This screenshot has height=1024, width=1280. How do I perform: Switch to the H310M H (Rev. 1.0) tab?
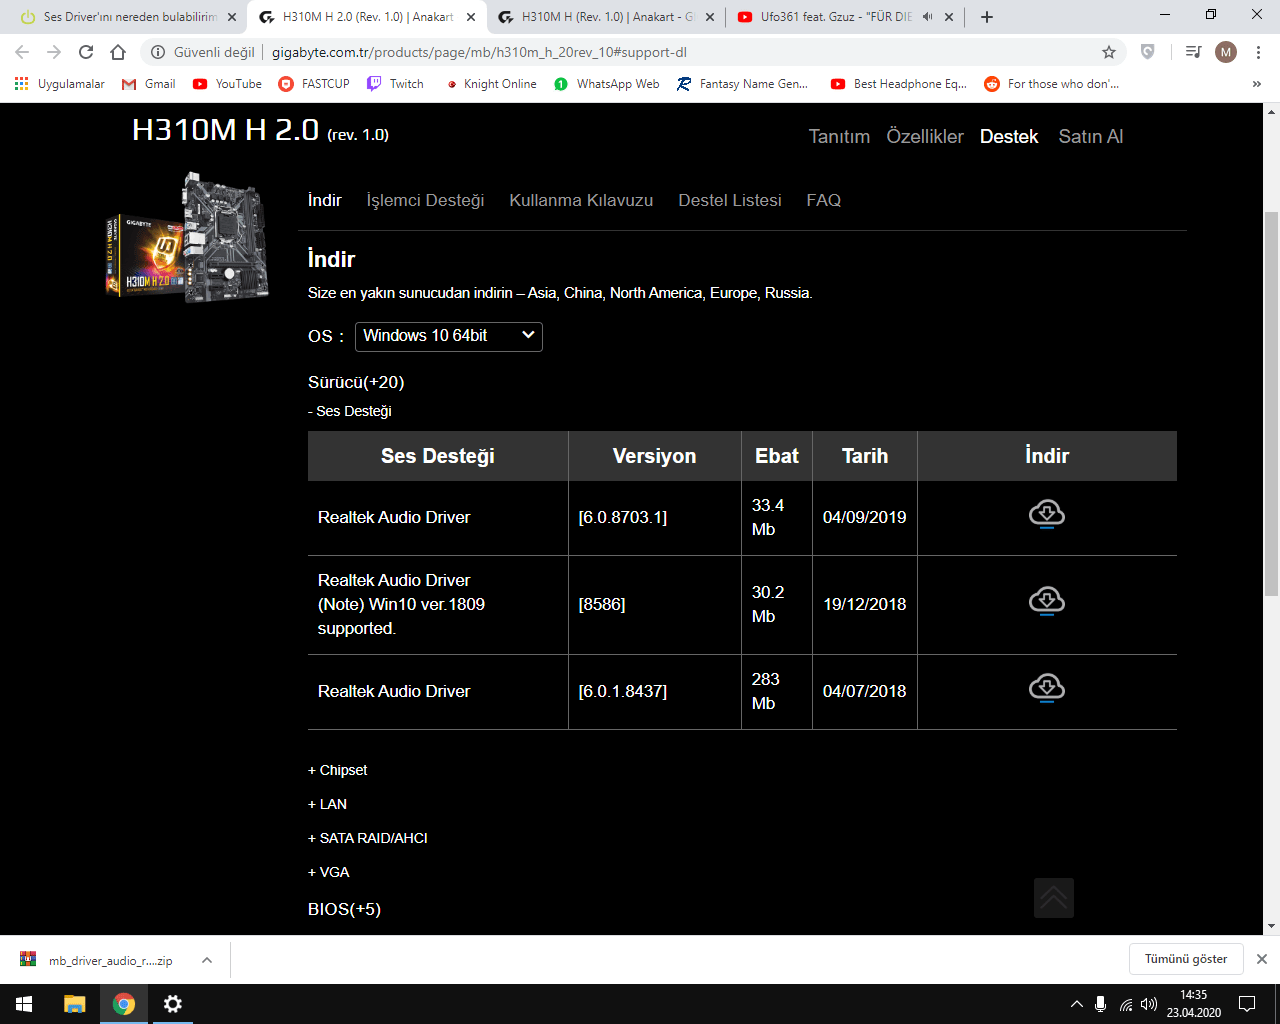[x=605, y=17]
